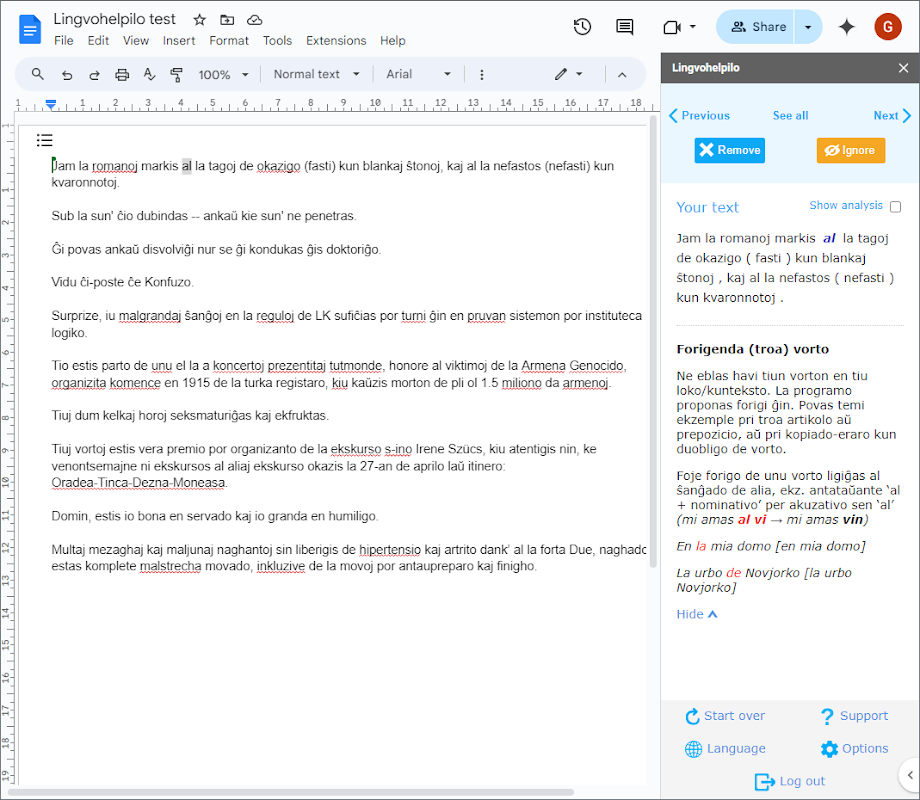Click underlined word 'malstrecha' in document
Viewport: 920px width, 800px height.
[x=170, y=566]
